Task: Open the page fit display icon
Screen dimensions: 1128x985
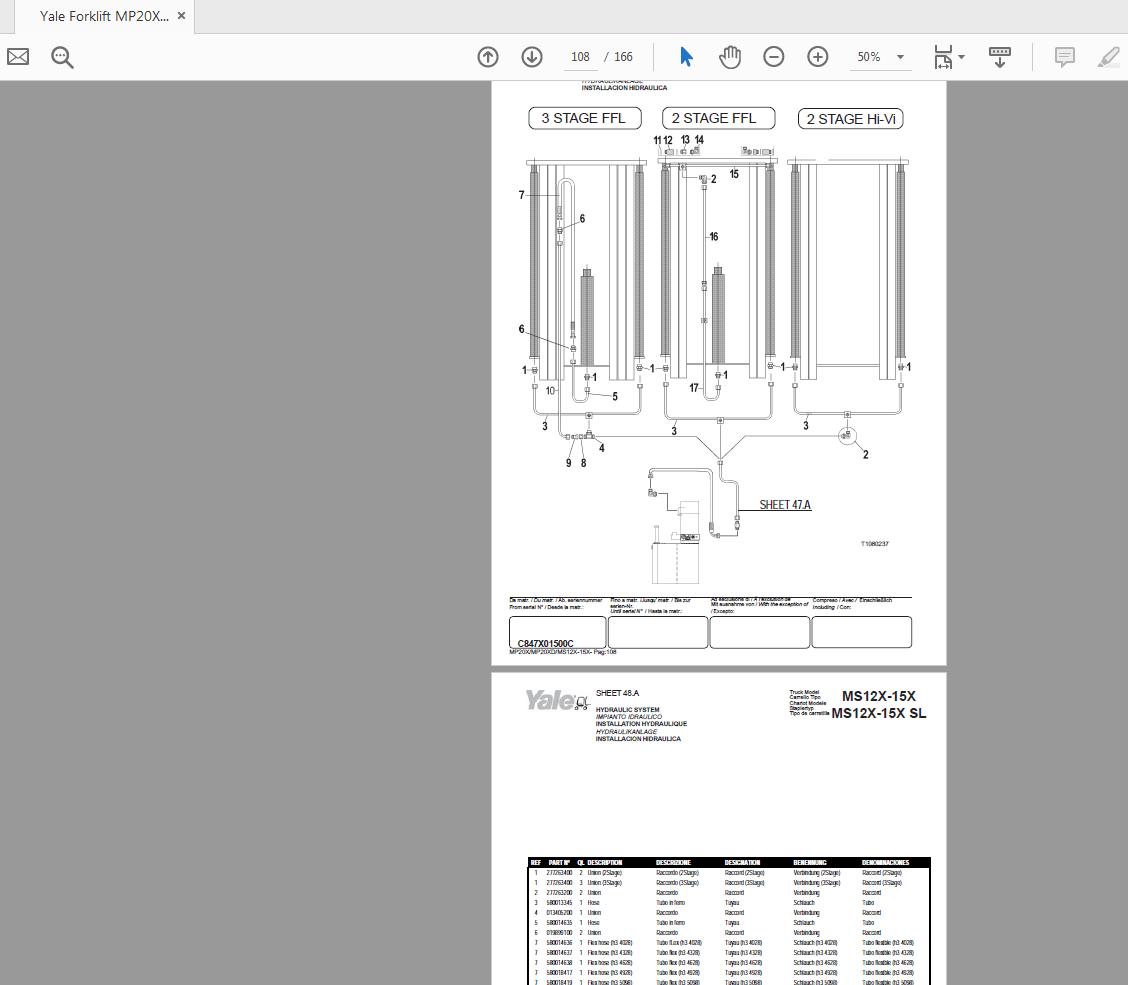Action: pos(943,57)
